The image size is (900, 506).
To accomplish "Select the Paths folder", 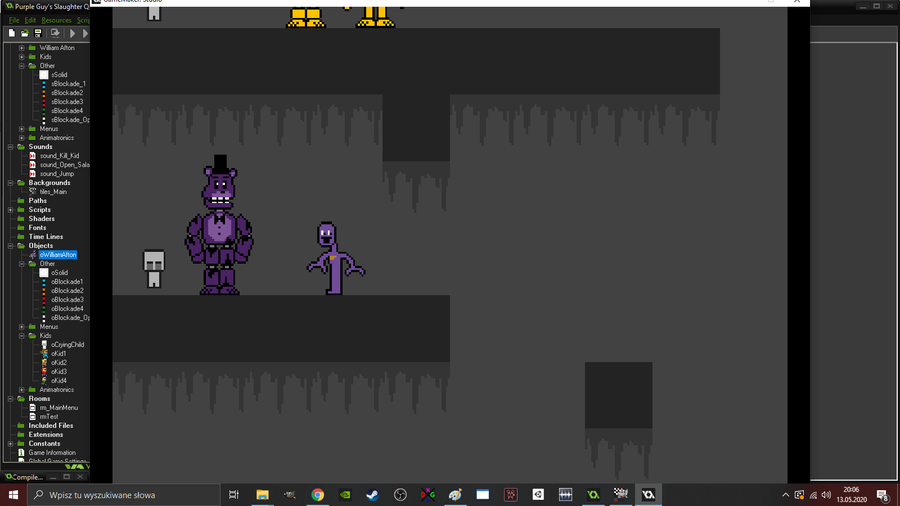I will coord(37,201).
